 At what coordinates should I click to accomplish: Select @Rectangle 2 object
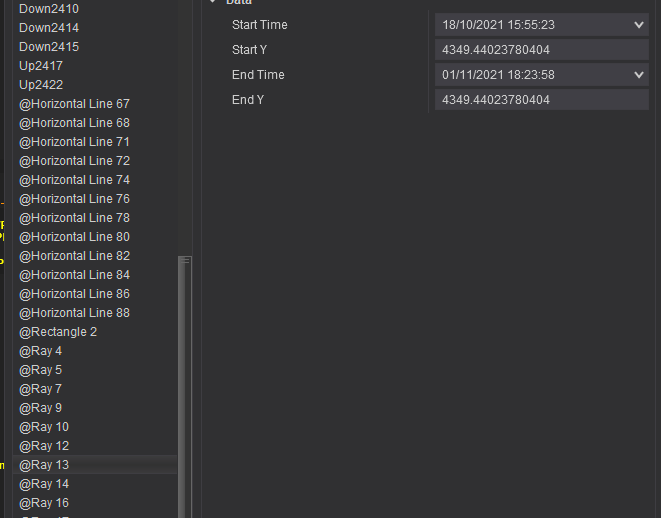click(x=58, y=332)
